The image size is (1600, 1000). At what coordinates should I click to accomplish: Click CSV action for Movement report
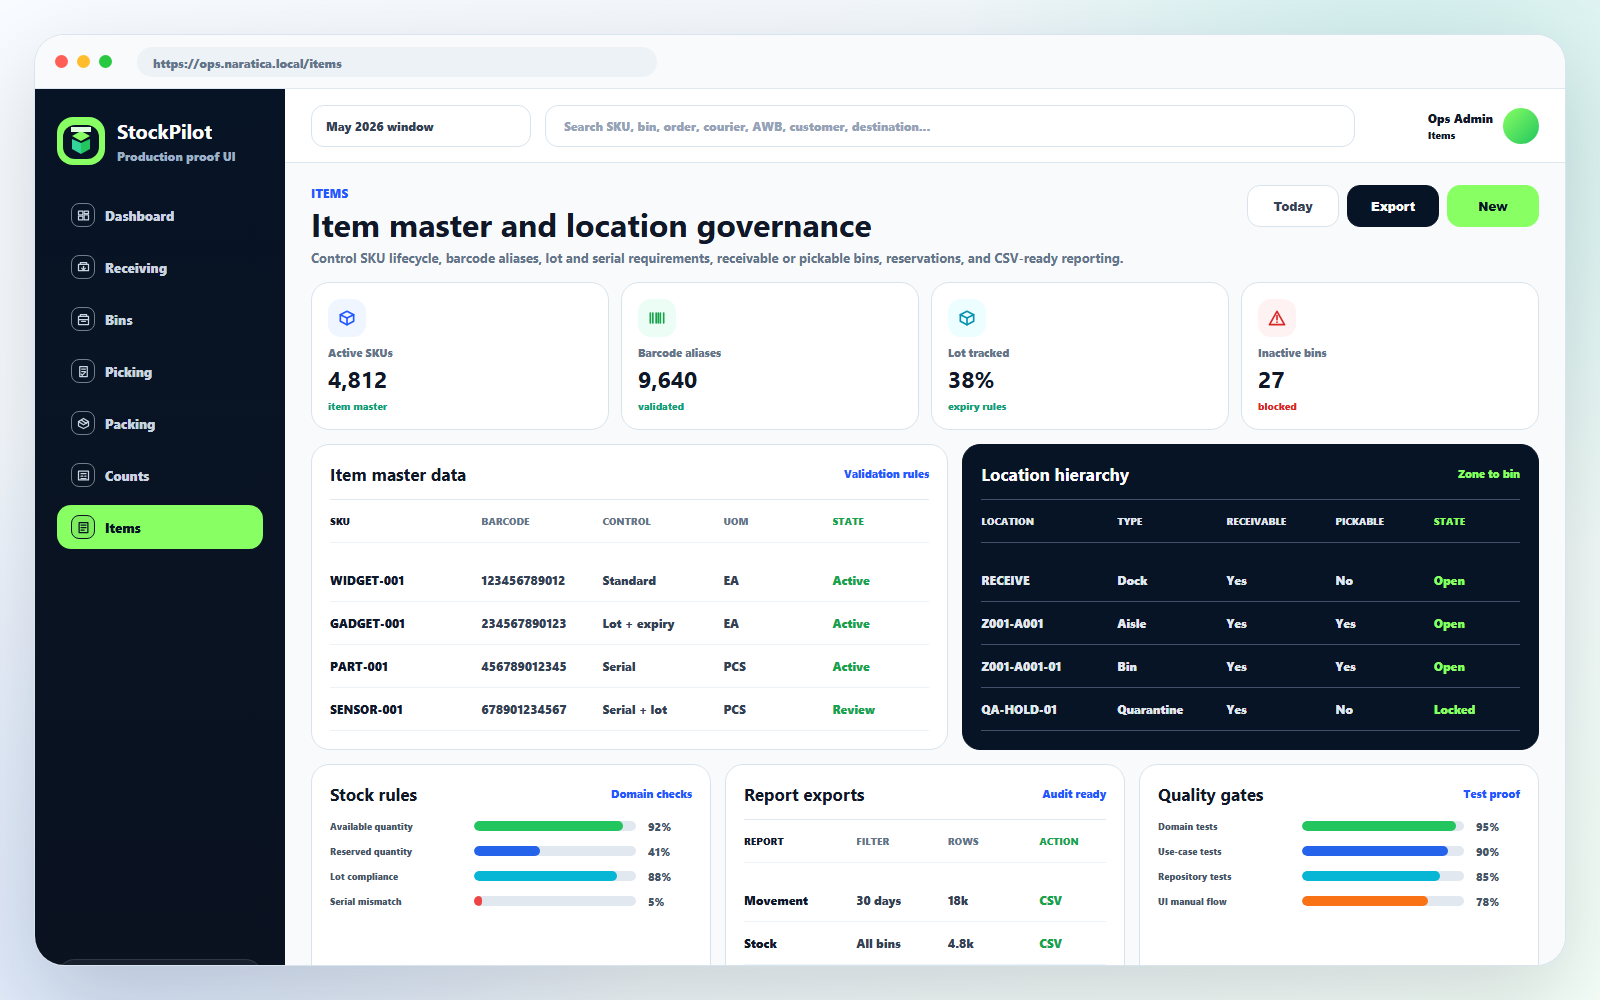(x=1050, y=900)
